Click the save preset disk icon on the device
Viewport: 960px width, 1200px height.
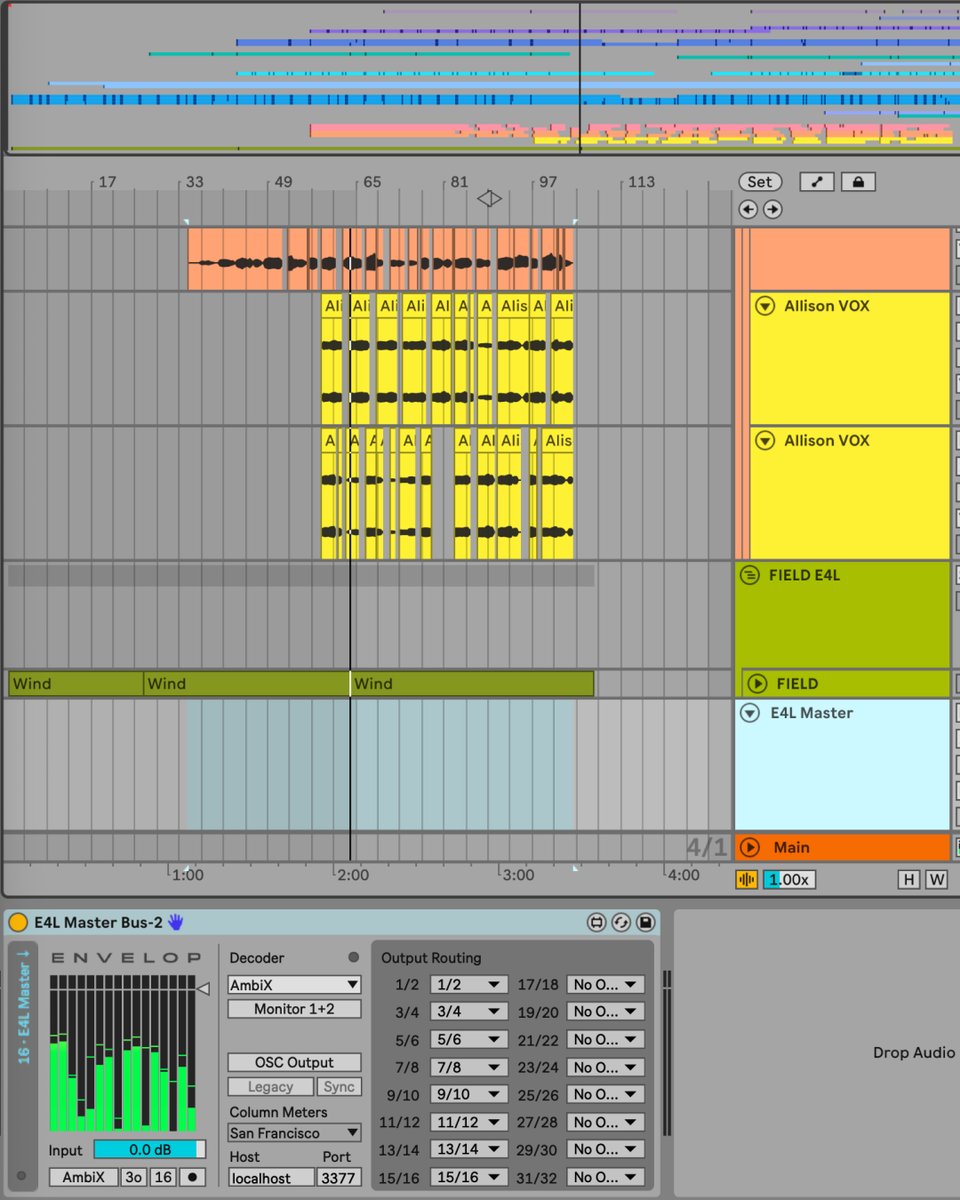645,922
